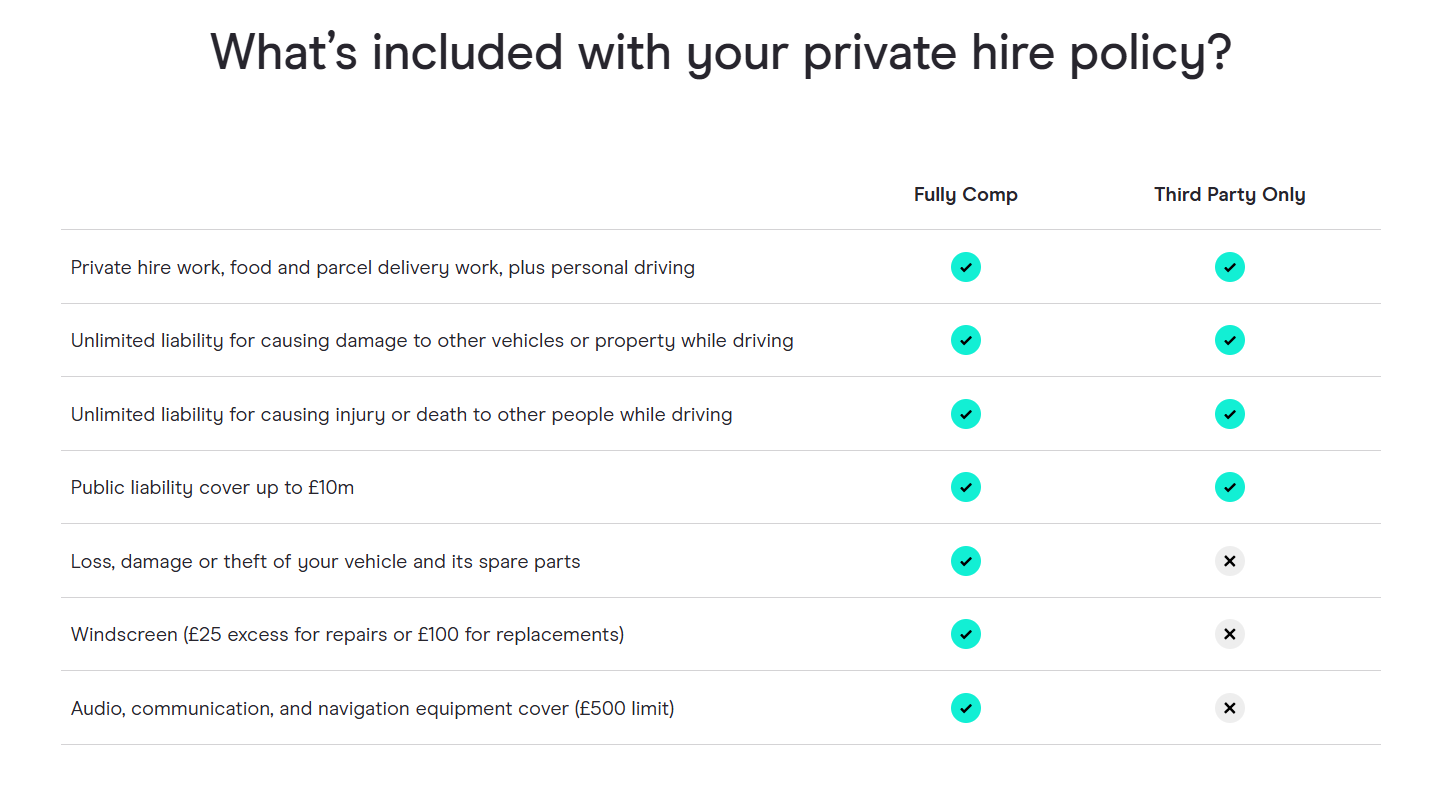
Task: Click the Windscreen excess row label
Action: [x=347, y=635]
